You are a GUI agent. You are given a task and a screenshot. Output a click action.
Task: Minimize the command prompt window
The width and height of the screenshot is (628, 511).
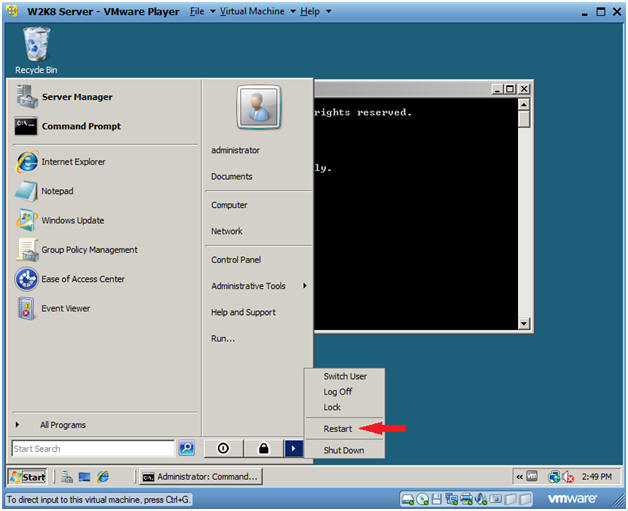[x=497, y=89]
